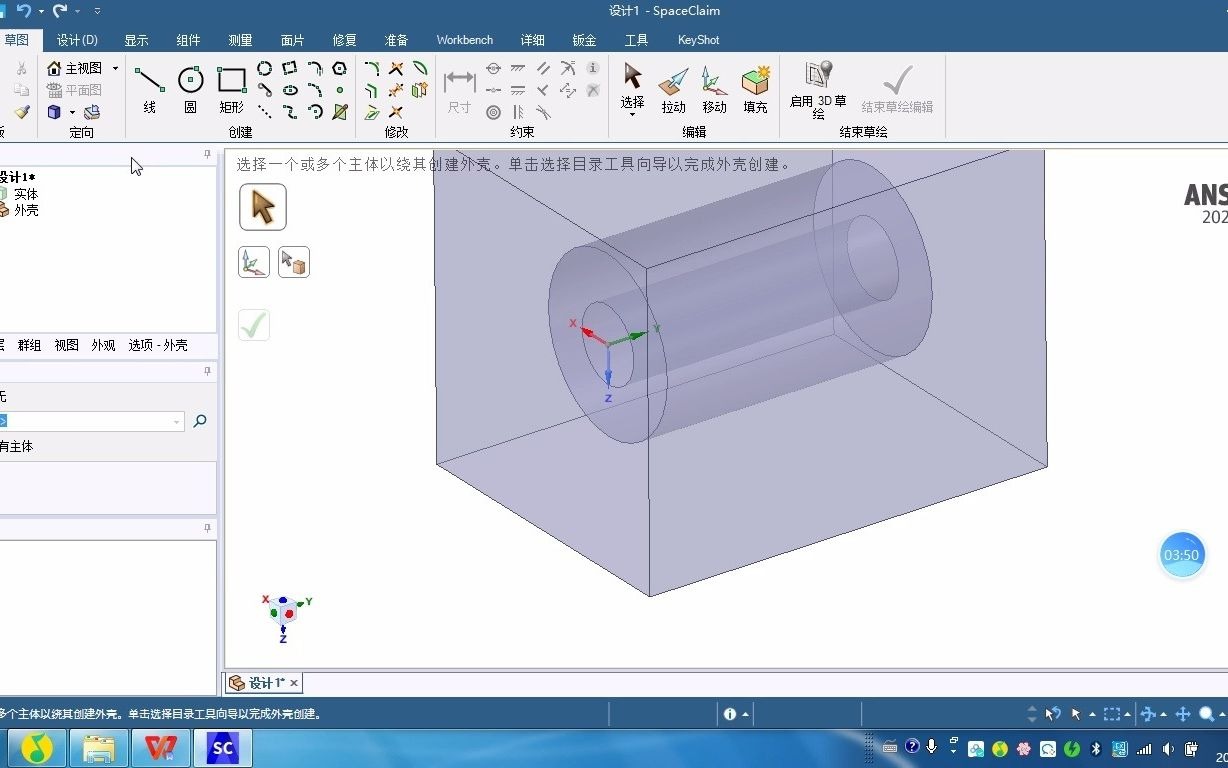Choose the offset curve tool in 修改
The image size is (1228, 768).
pos(371,90)
